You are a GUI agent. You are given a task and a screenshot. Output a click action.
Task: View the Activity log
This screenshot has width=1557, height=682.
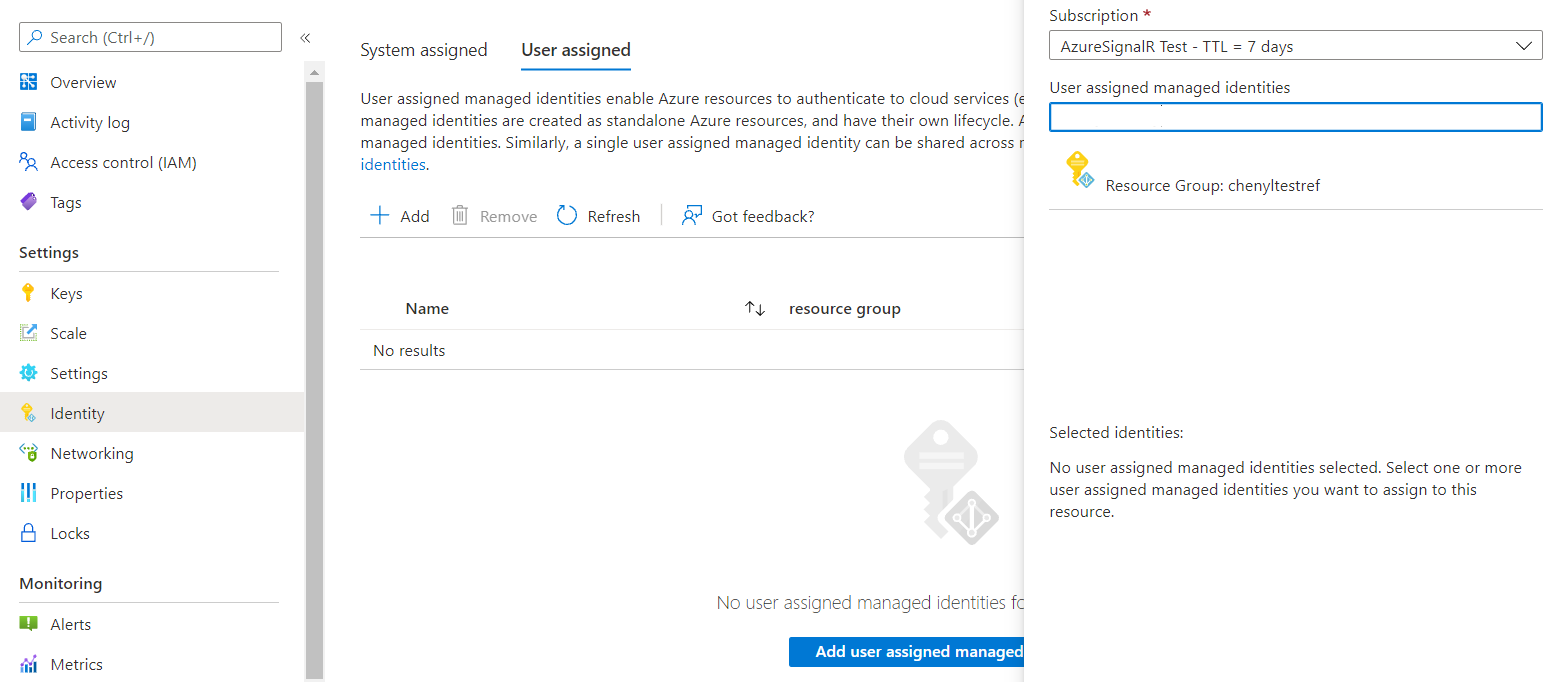(x=89, y=121)
